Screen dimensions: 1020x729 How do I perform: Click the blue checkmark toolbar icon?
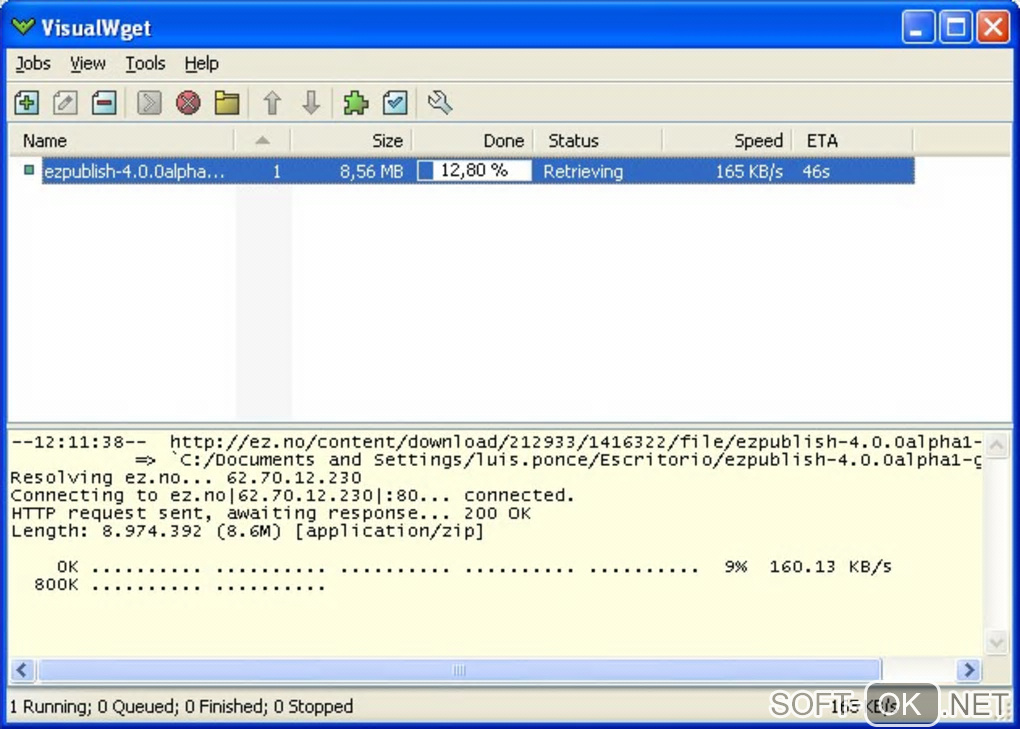pyautogui.click(x=395, y=103)
